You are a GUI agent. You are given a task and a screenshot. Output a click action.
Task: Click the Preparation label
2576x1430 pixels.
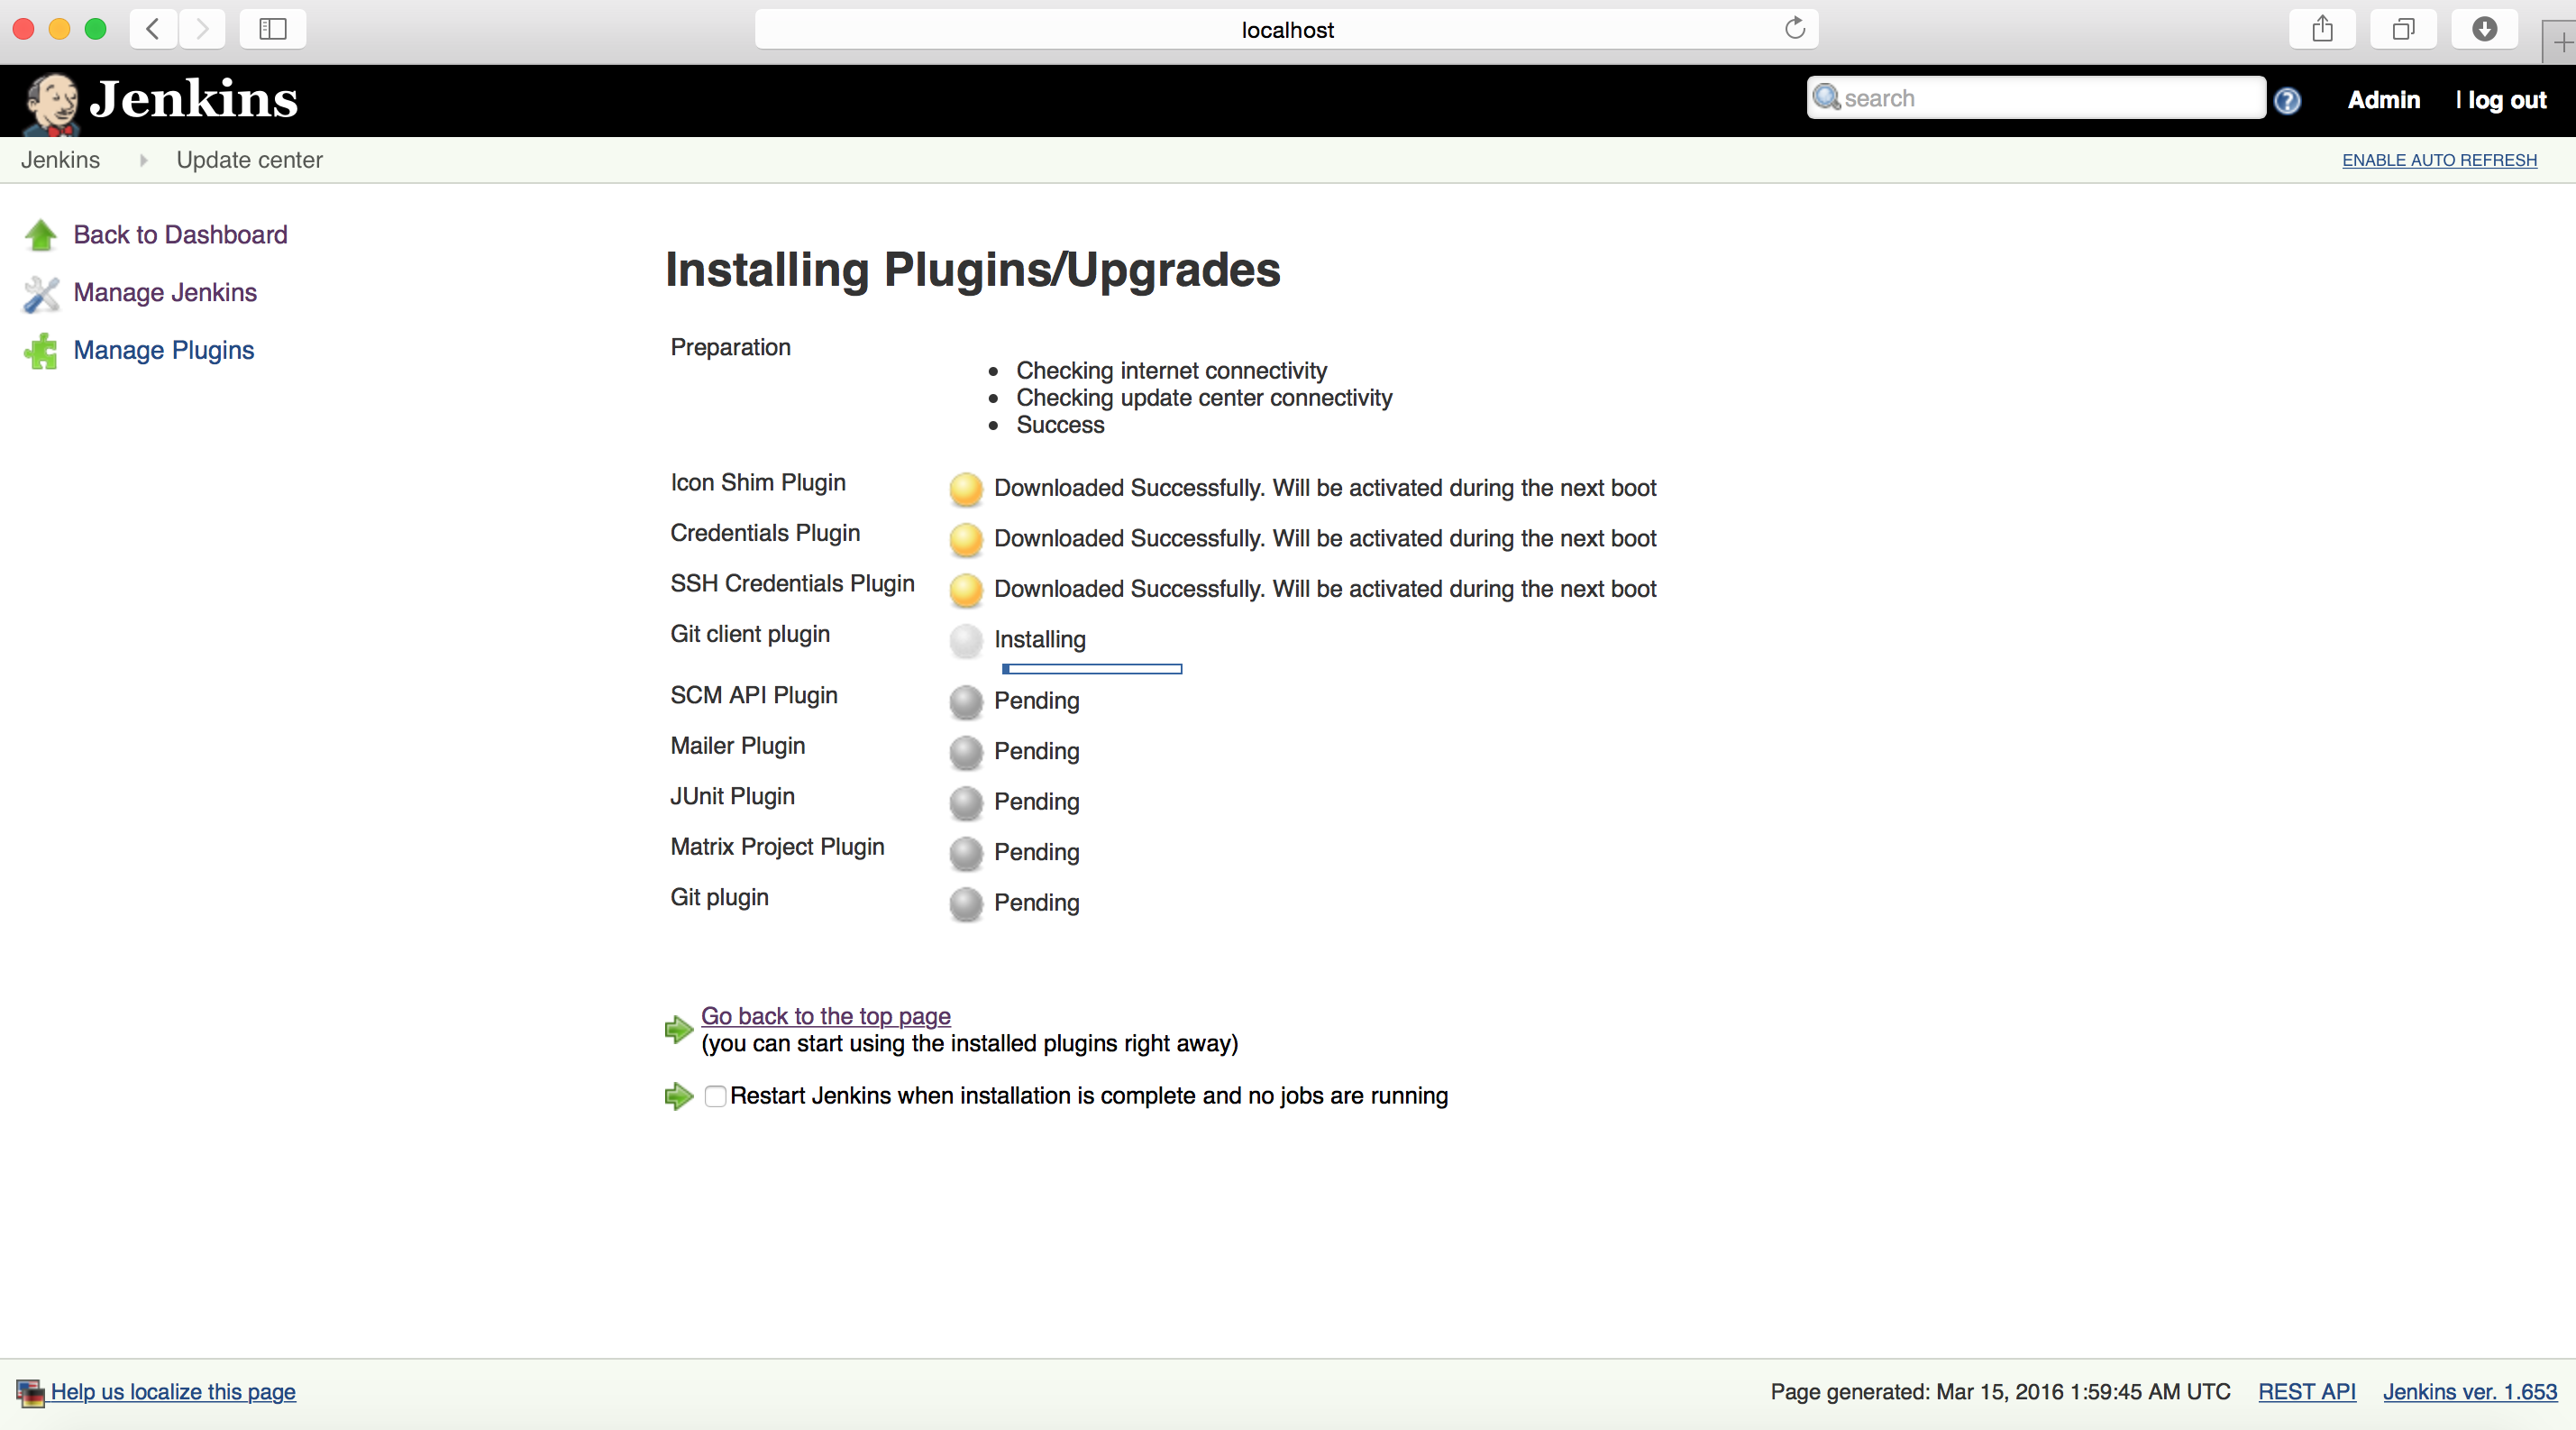730,348
